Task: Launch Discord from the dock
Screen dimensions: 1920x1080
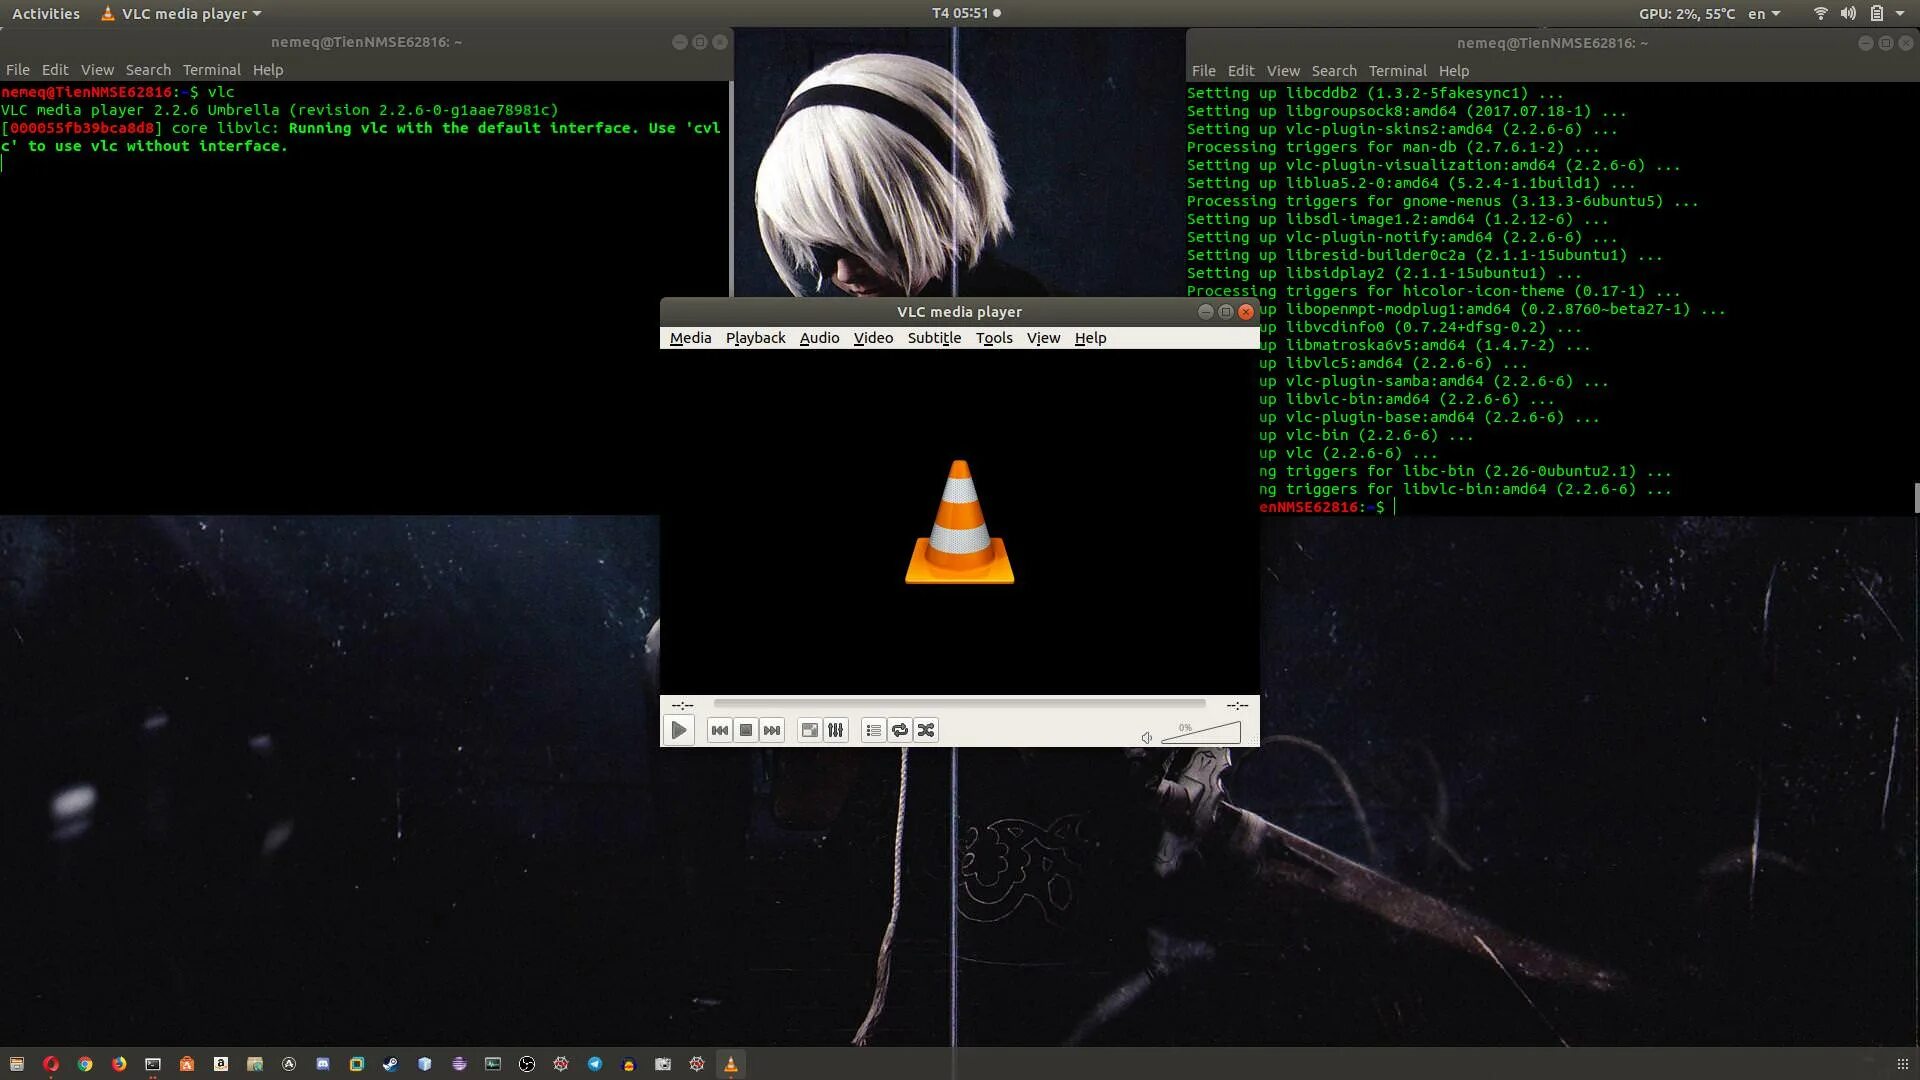Action: pyautogui.click(x=323, y=1064)
